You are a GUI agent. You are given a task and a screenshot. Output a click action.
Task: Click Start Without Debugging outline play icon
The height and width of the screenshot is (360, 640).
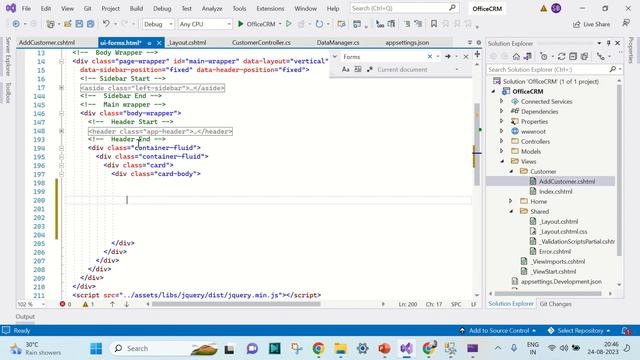tap(289, 24)
